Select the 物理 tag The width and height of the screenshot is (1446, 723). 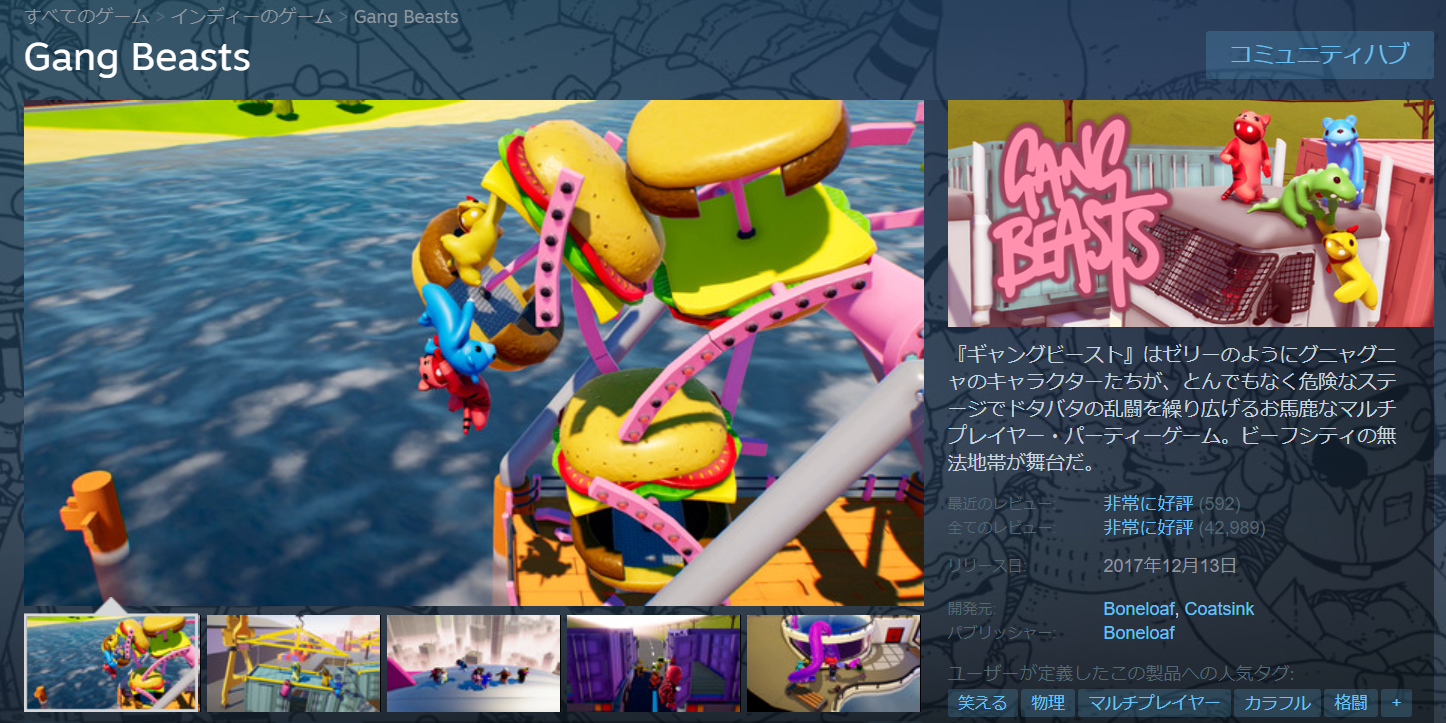click(1046, 703)
